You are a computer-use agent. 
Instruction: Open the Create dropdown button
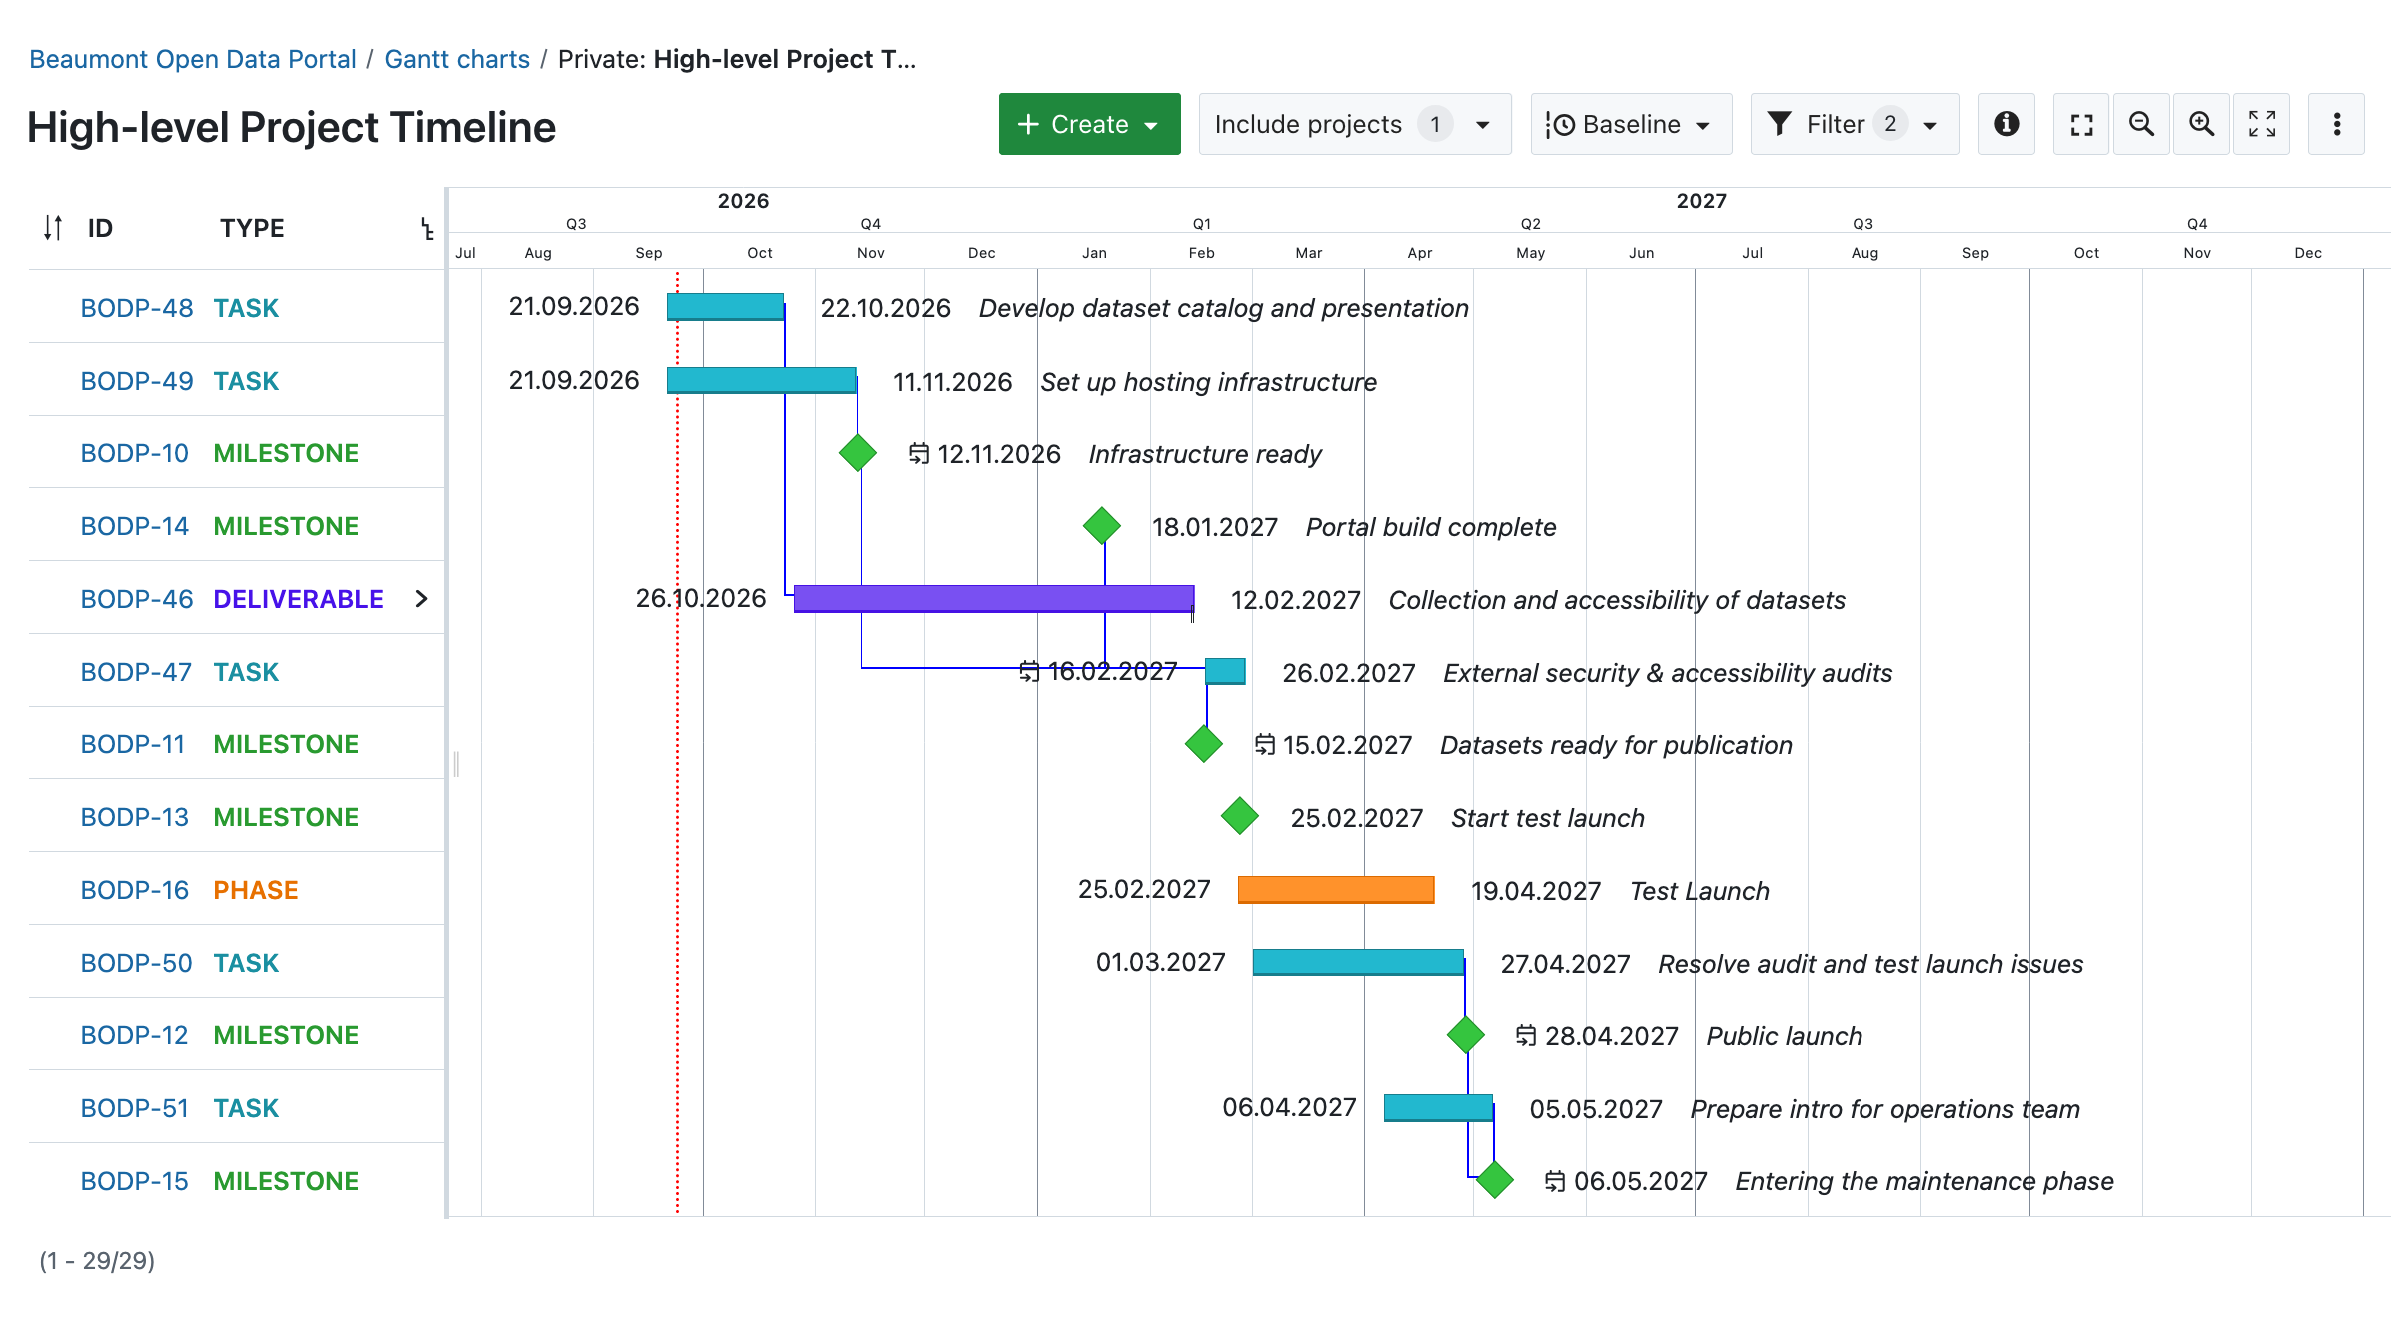(1089, 124)
